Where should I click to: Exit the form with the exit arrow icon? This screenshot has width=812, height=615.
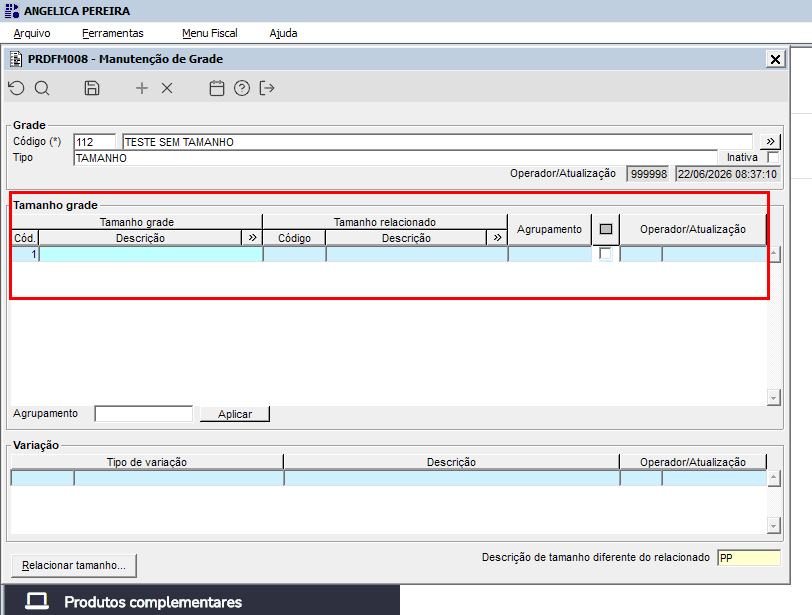[267, 88]
